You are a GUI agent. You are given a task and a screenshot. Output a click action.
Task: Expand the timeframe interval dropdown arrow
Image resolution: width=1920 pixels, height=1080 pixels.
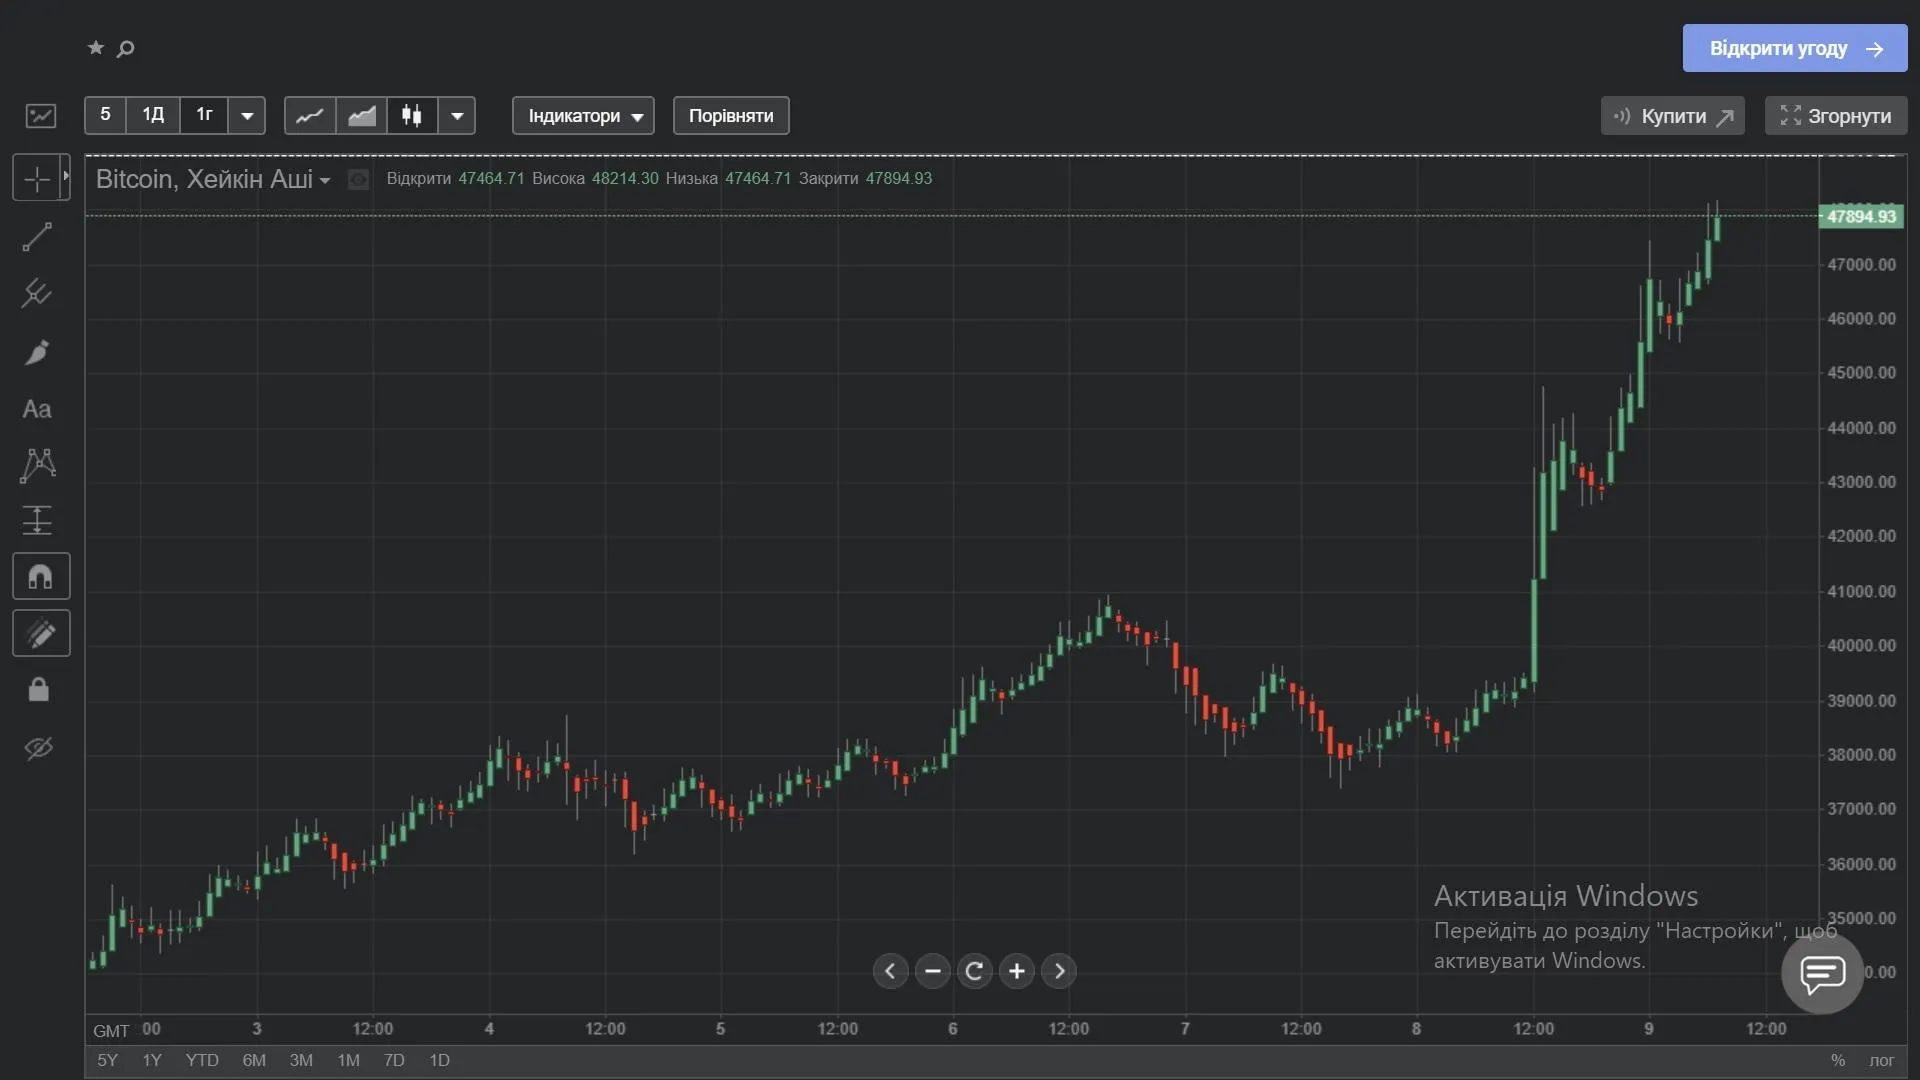click(x=247, y=116)
